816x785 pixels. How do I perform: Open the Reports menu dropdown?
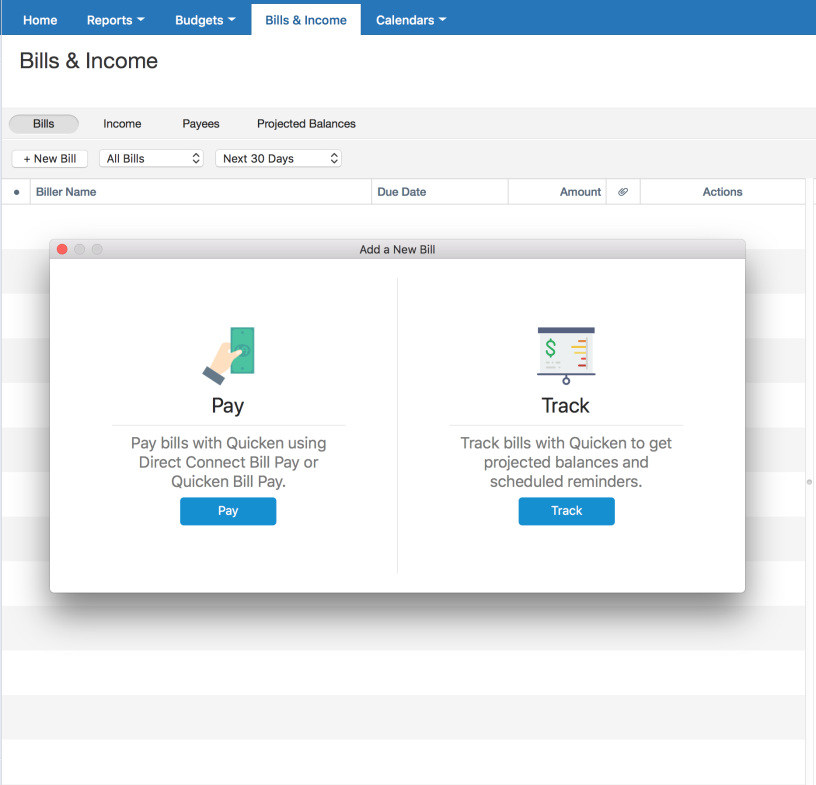115,20
